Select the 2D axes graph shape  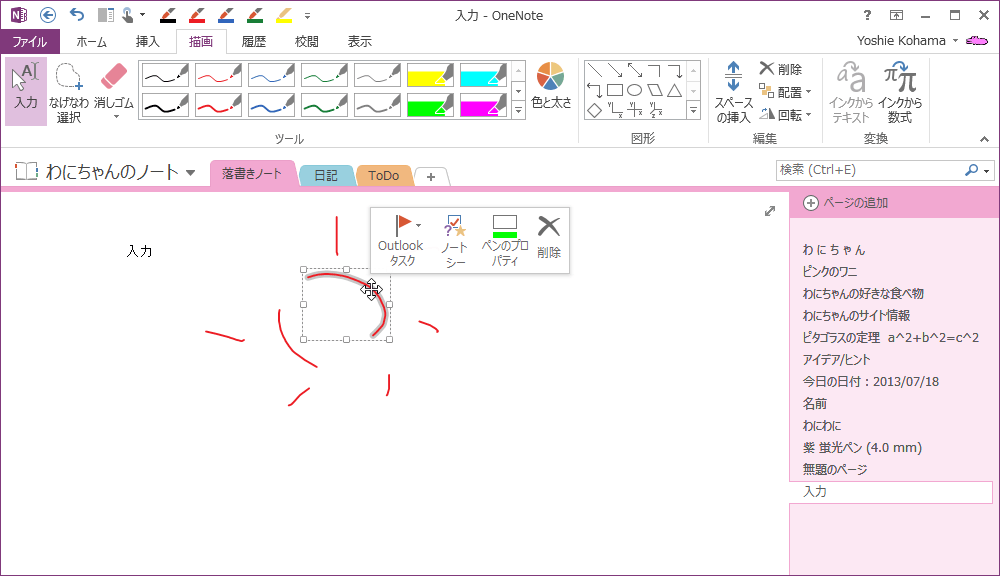pos(615,110)
